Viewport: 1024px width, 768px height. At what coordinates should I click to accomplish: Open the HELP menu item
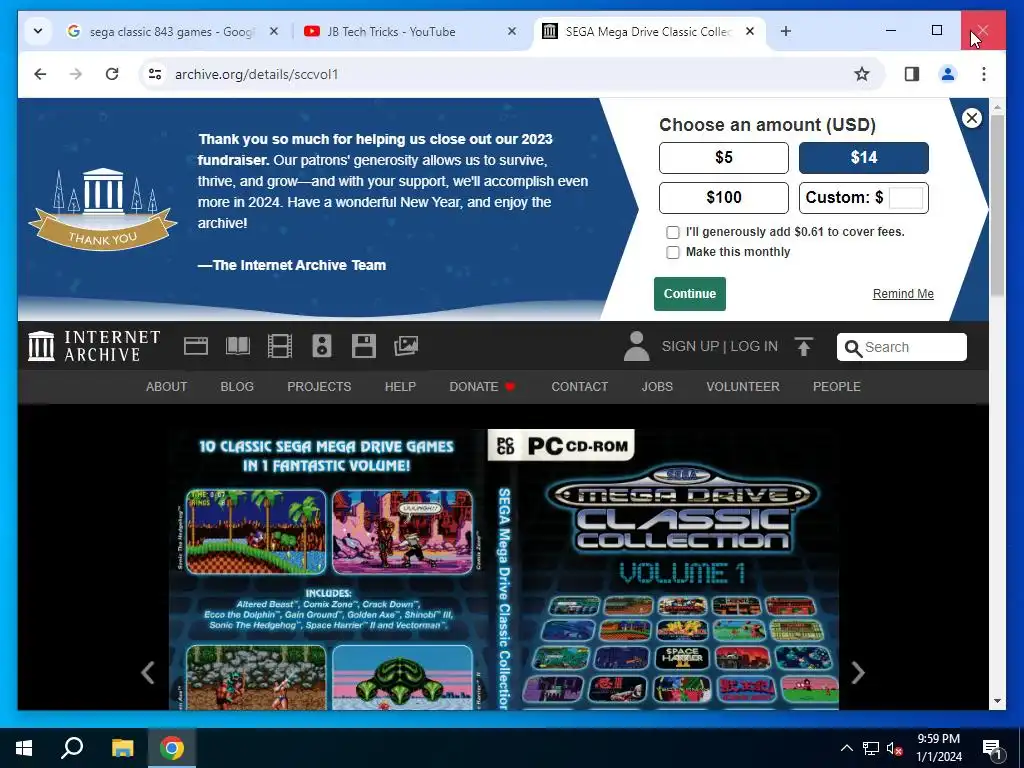pyautogui.click(x=400, y=387)
